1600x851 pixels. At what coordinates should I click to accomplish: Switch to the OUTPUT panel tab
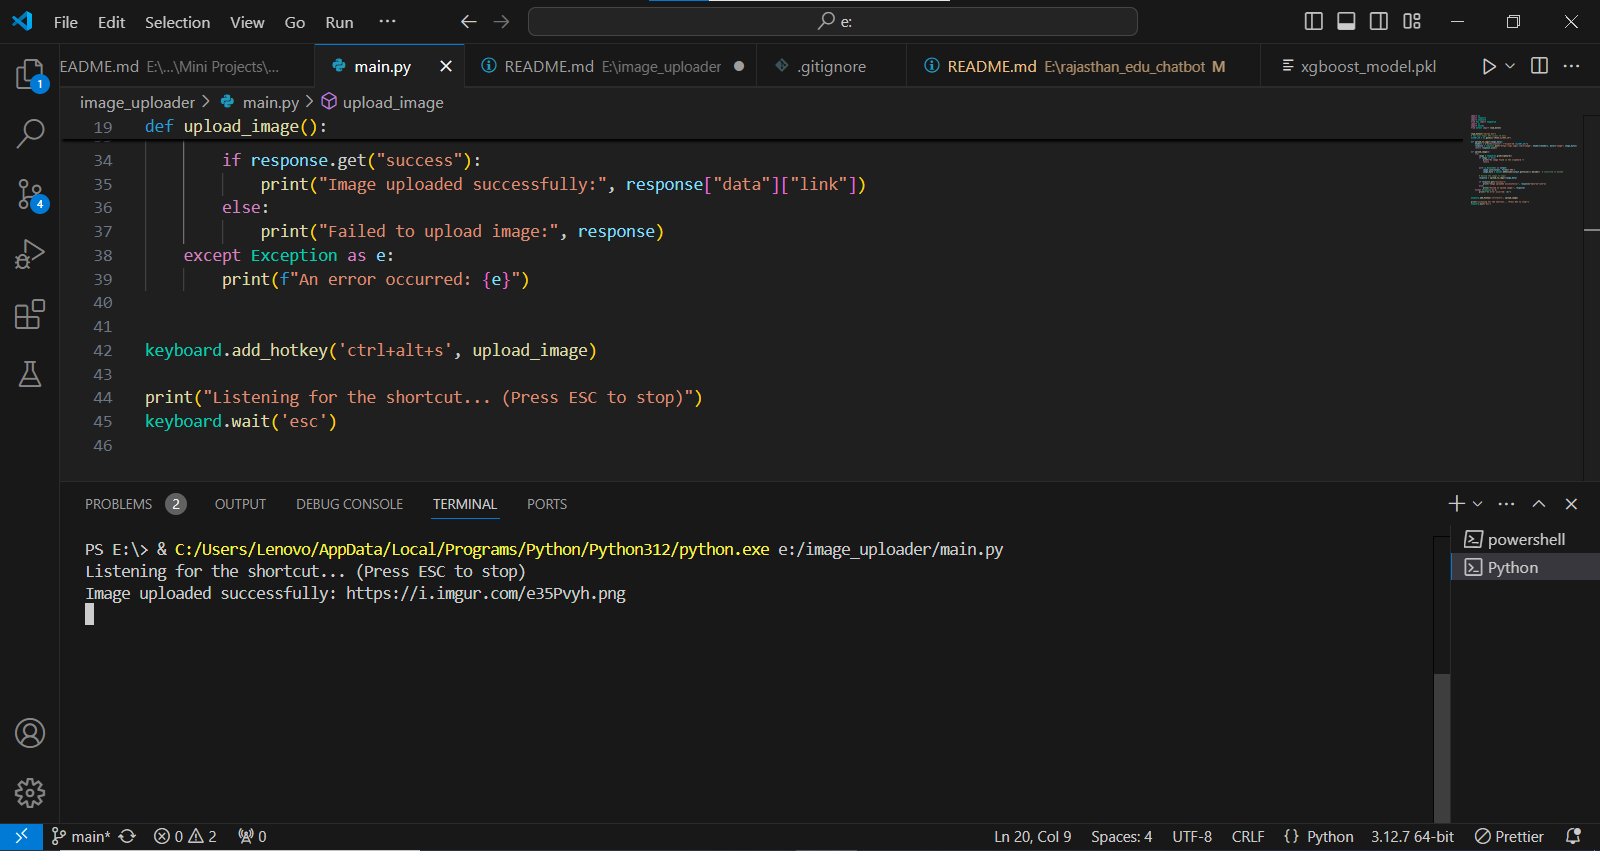coord(240,504)
